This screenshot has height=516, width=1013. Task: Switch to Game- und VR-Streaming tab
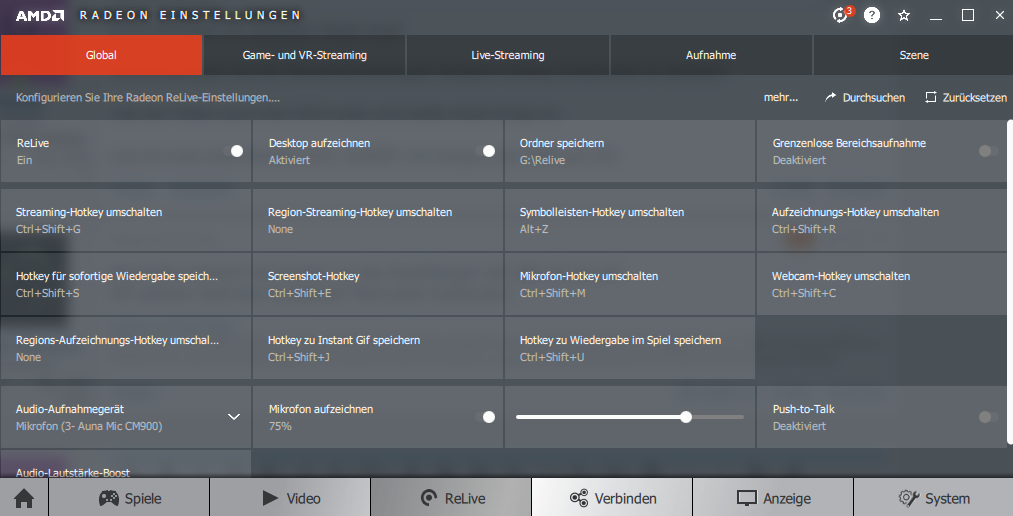pos(304,55)
